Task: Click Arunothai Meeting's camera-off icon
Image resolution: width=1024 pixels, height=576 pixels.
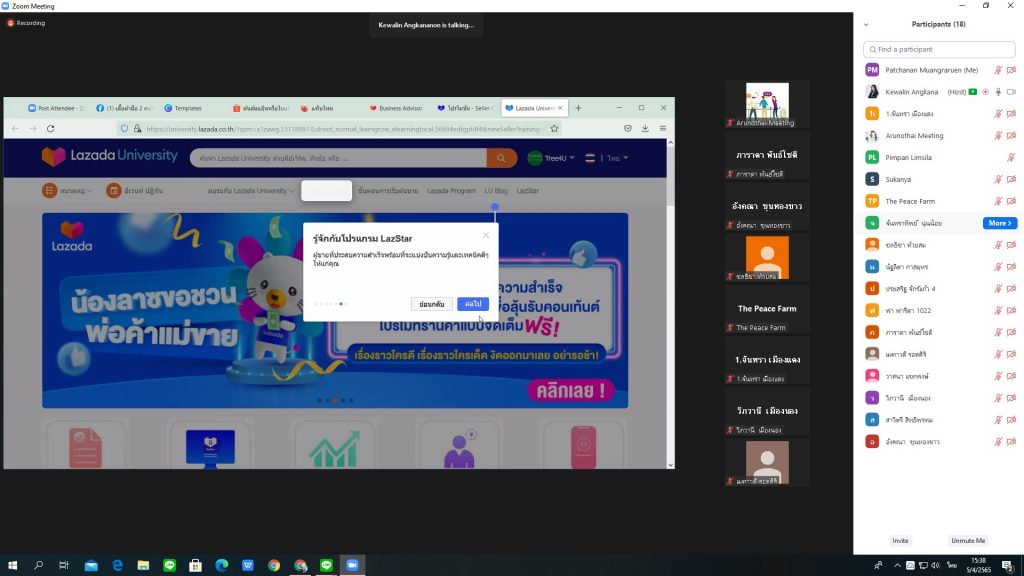Action: coord(1011,136)
